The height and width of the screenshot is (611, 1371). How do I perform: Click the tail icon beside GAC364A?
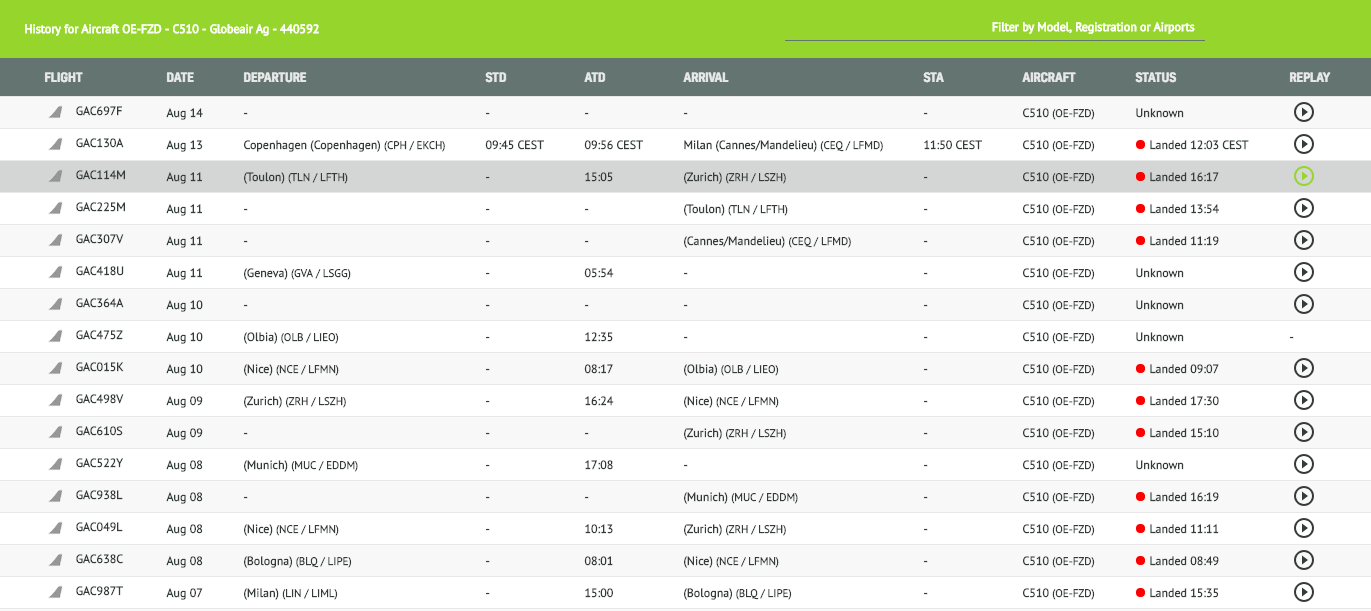pyautogui.click(x=56, y=305)
